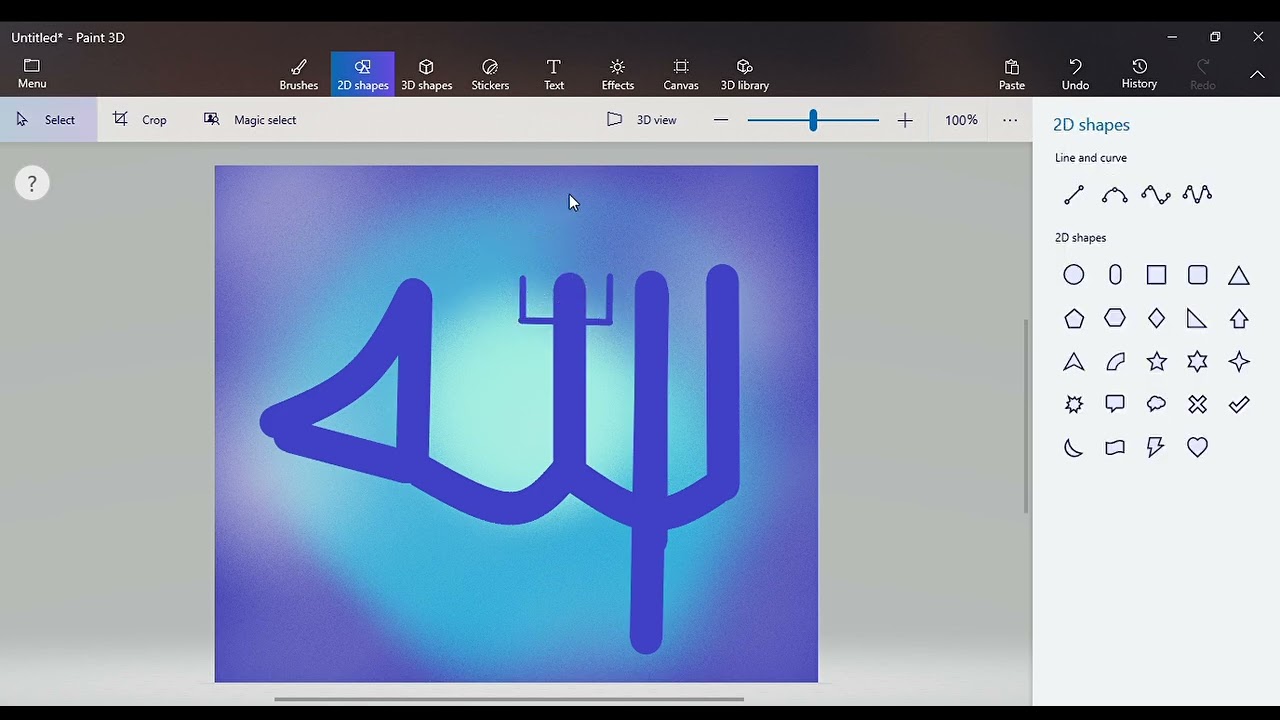Screen dimensions: 1280x720
Task: Open the Menu folder icon
Action: 32,65
